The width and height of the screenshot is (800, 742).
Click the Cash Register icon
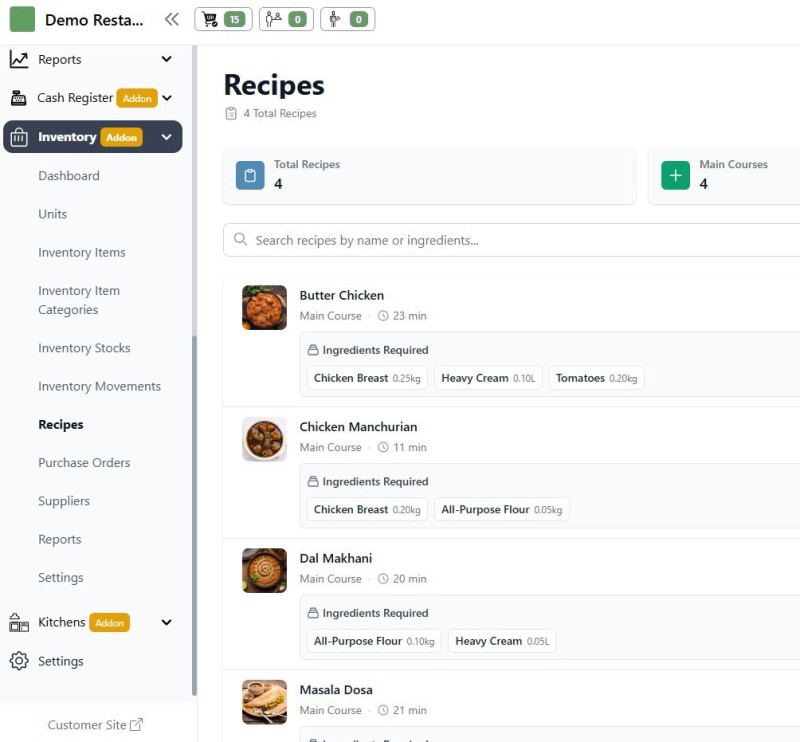(x=20, y=98)
